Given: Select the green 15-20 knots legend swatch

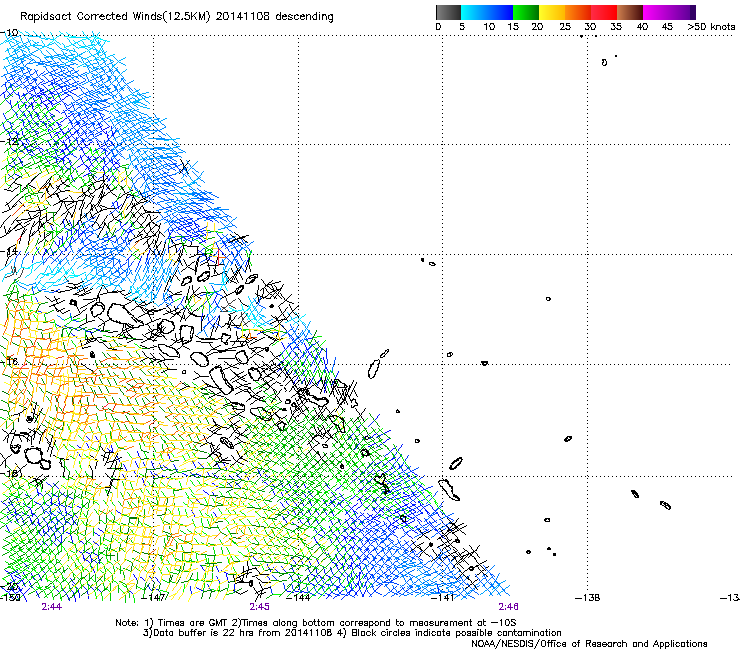Looking at the screenshot, I should pos(526,12).
